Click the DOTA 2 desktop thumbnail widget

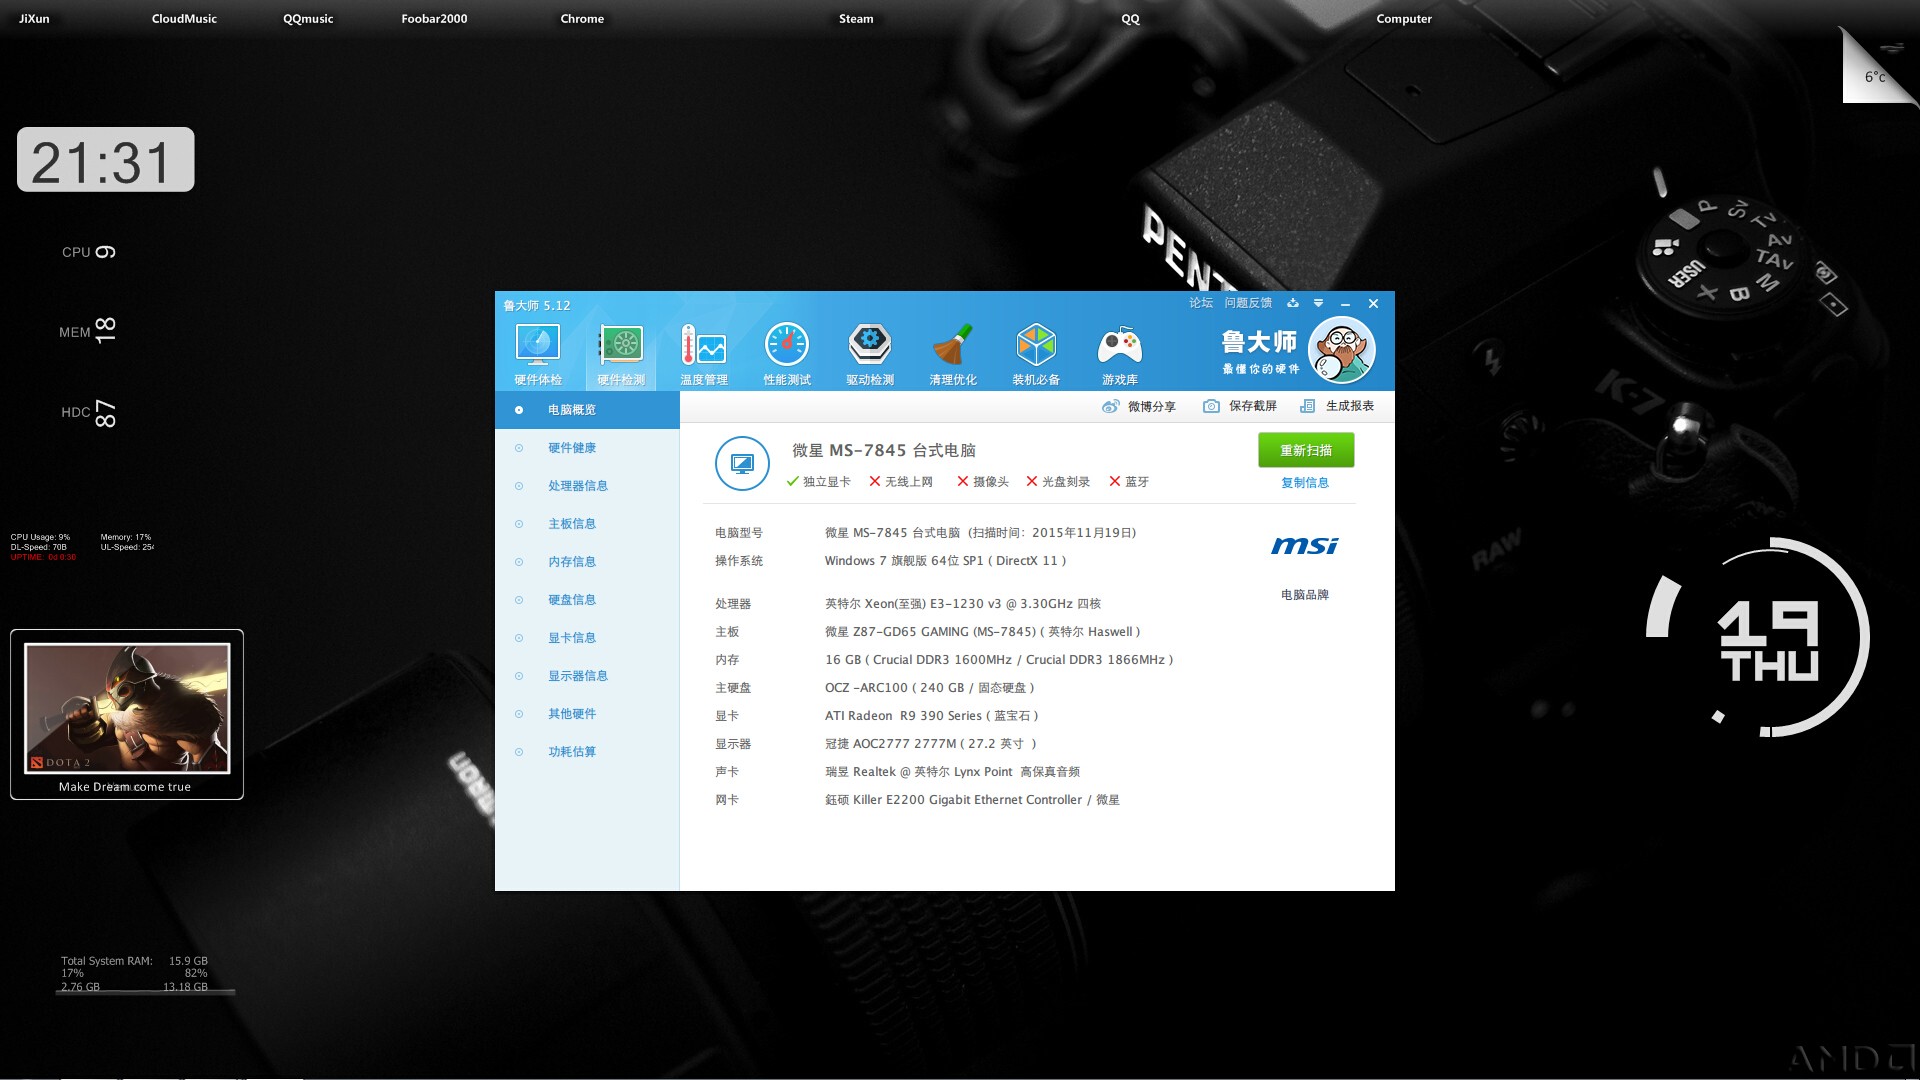pyautogui.click(x=127, y=714)
